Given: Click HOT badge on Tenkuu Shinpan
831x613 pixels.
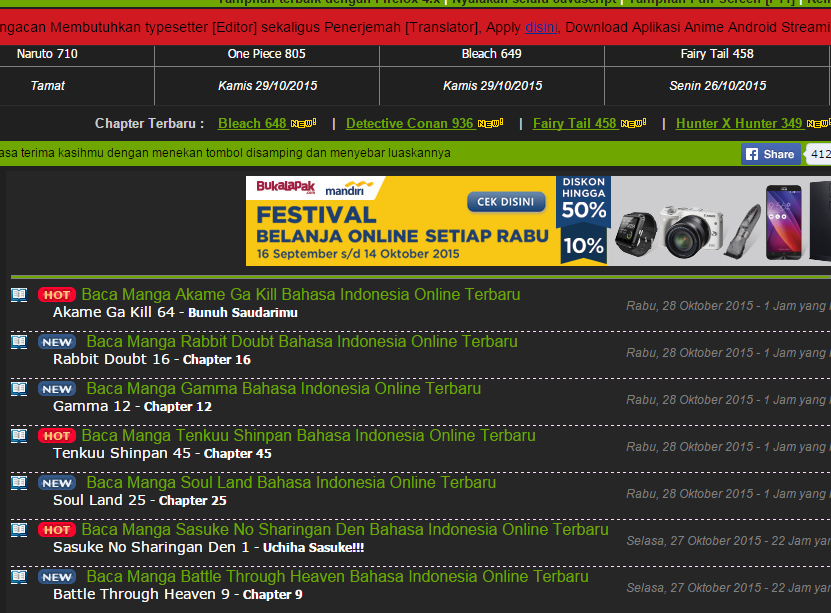Looking at the screenshot, I should pos(57,436).
